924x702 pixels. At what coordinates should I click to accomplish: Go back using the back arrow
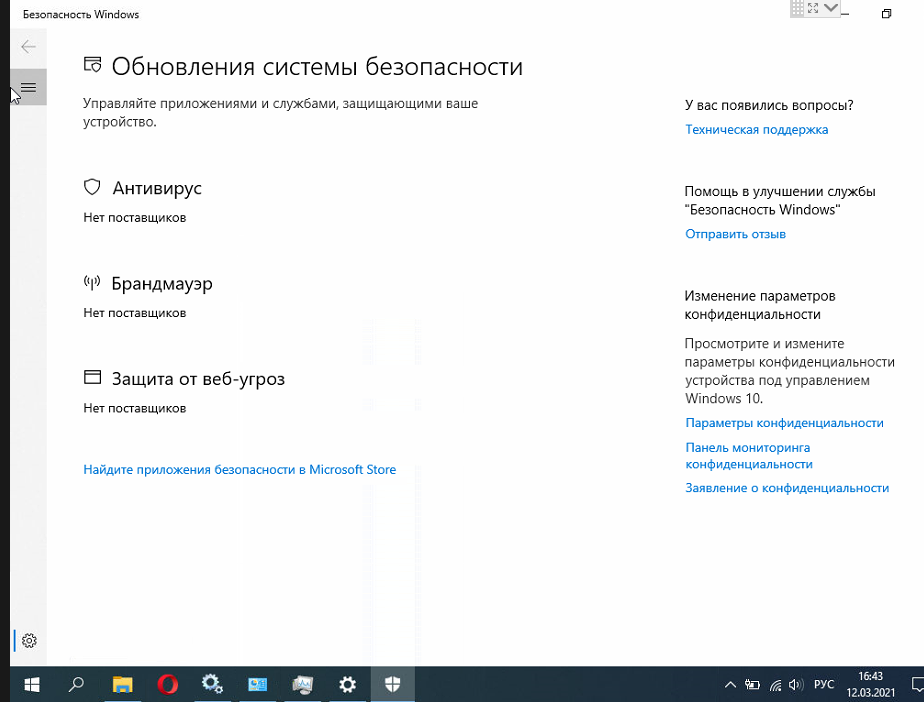pyautogui.click(x=28, y=47)
